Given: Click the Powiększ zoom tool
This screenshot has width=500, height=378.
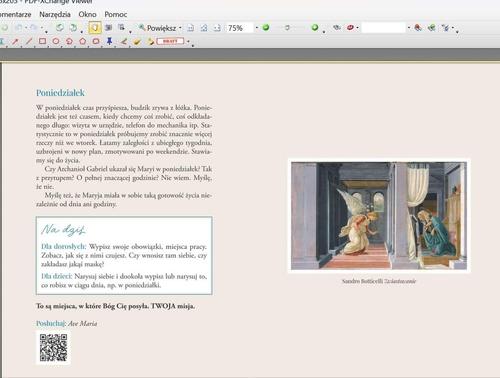Looking at the screenshot, I should coord(157,28).
